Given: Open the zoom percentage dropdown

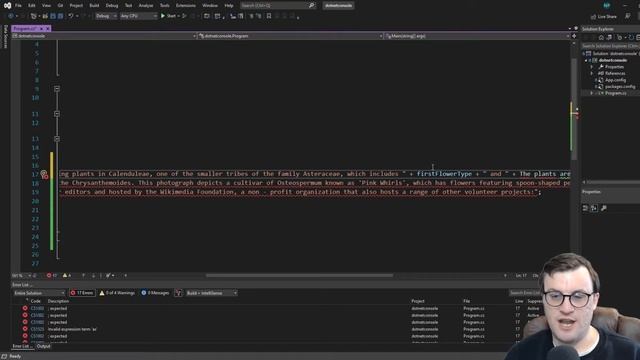Looking at the screenshot, I should (21, 276).
